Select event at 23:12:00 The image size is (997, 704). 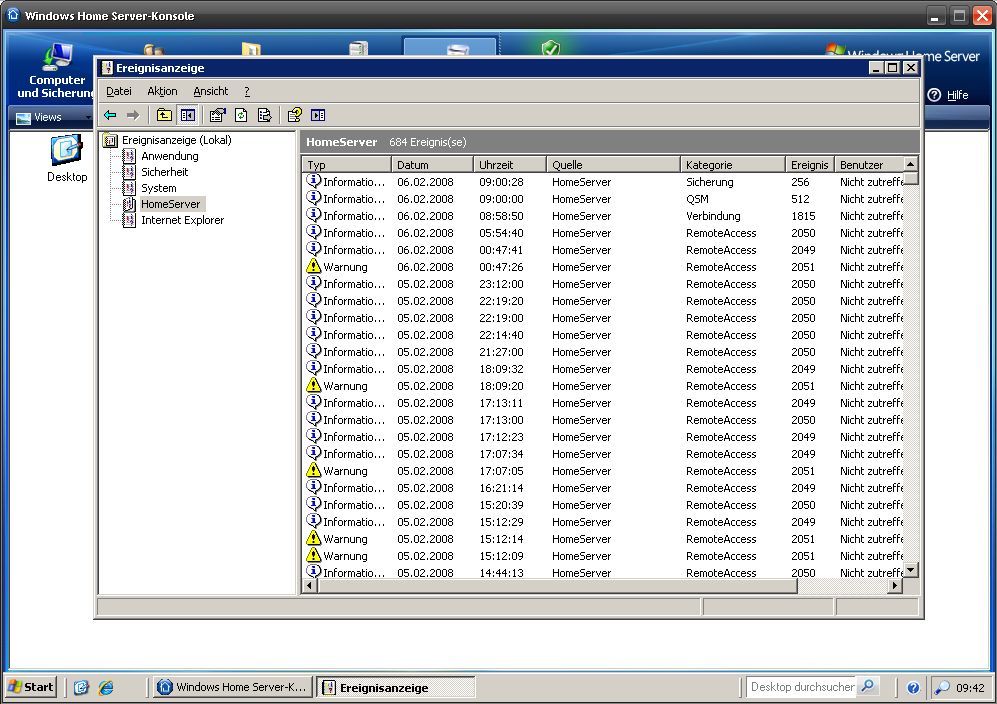603,284
